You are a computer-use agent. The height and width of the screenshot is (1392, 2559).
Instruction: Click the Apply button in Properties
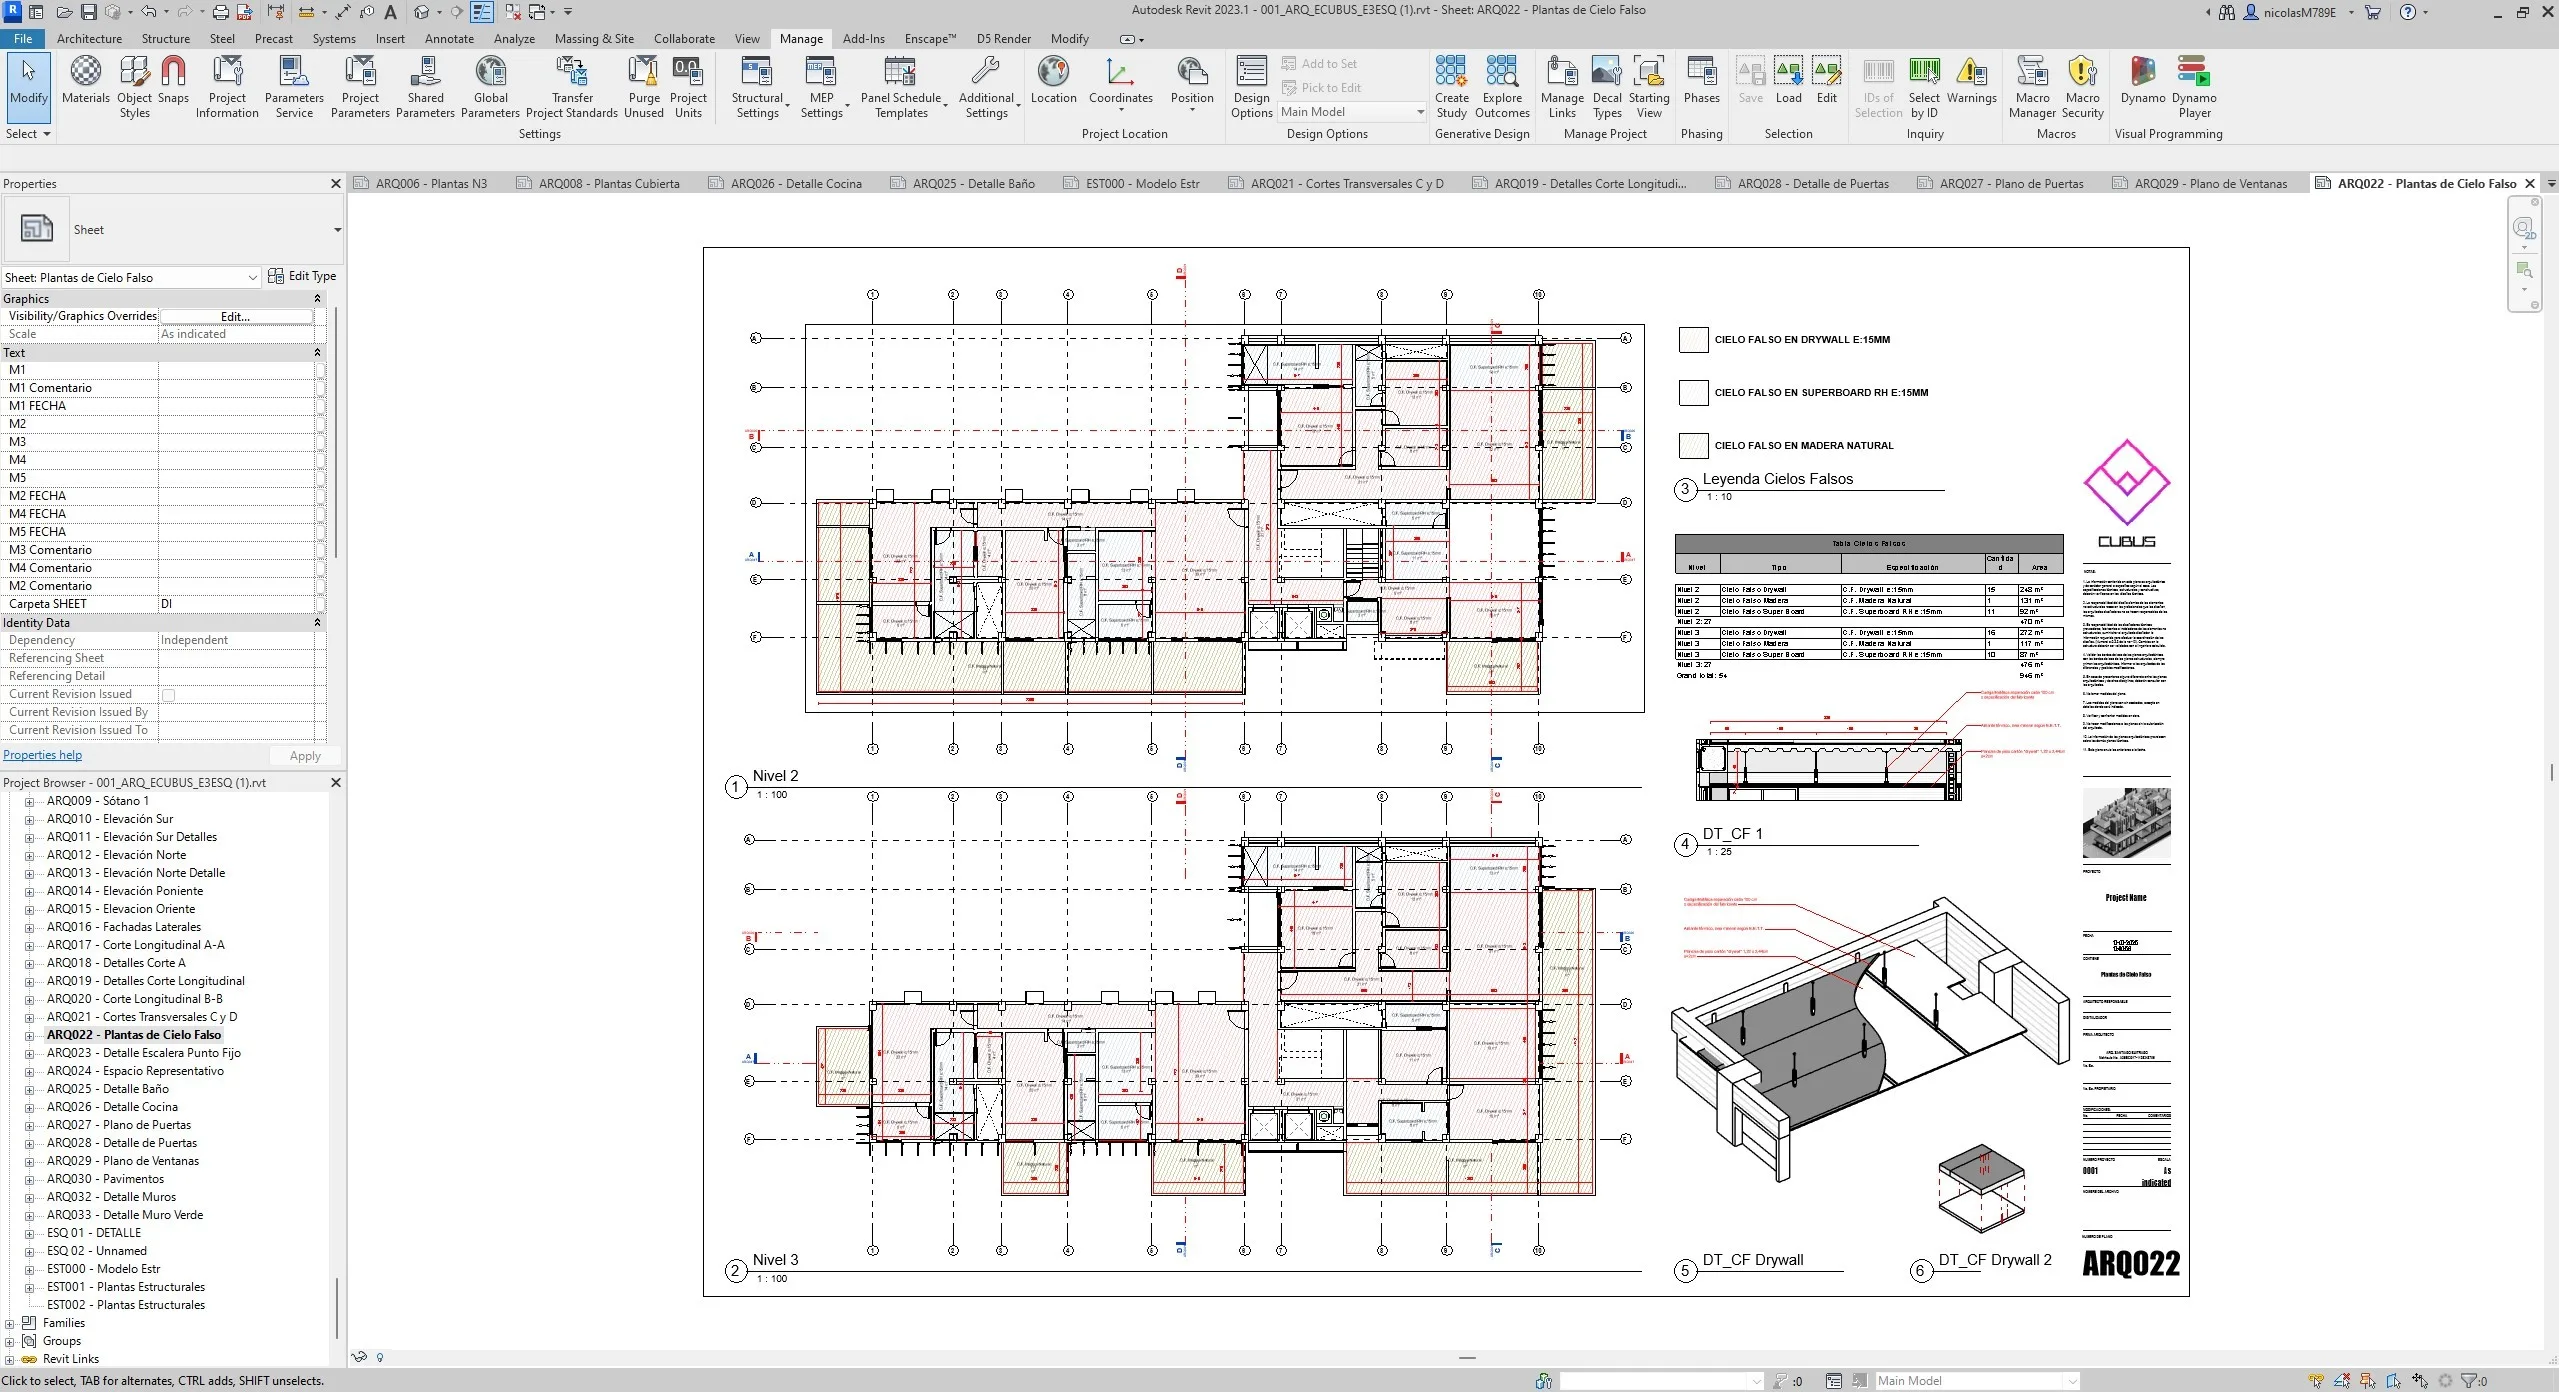[305, 756]
